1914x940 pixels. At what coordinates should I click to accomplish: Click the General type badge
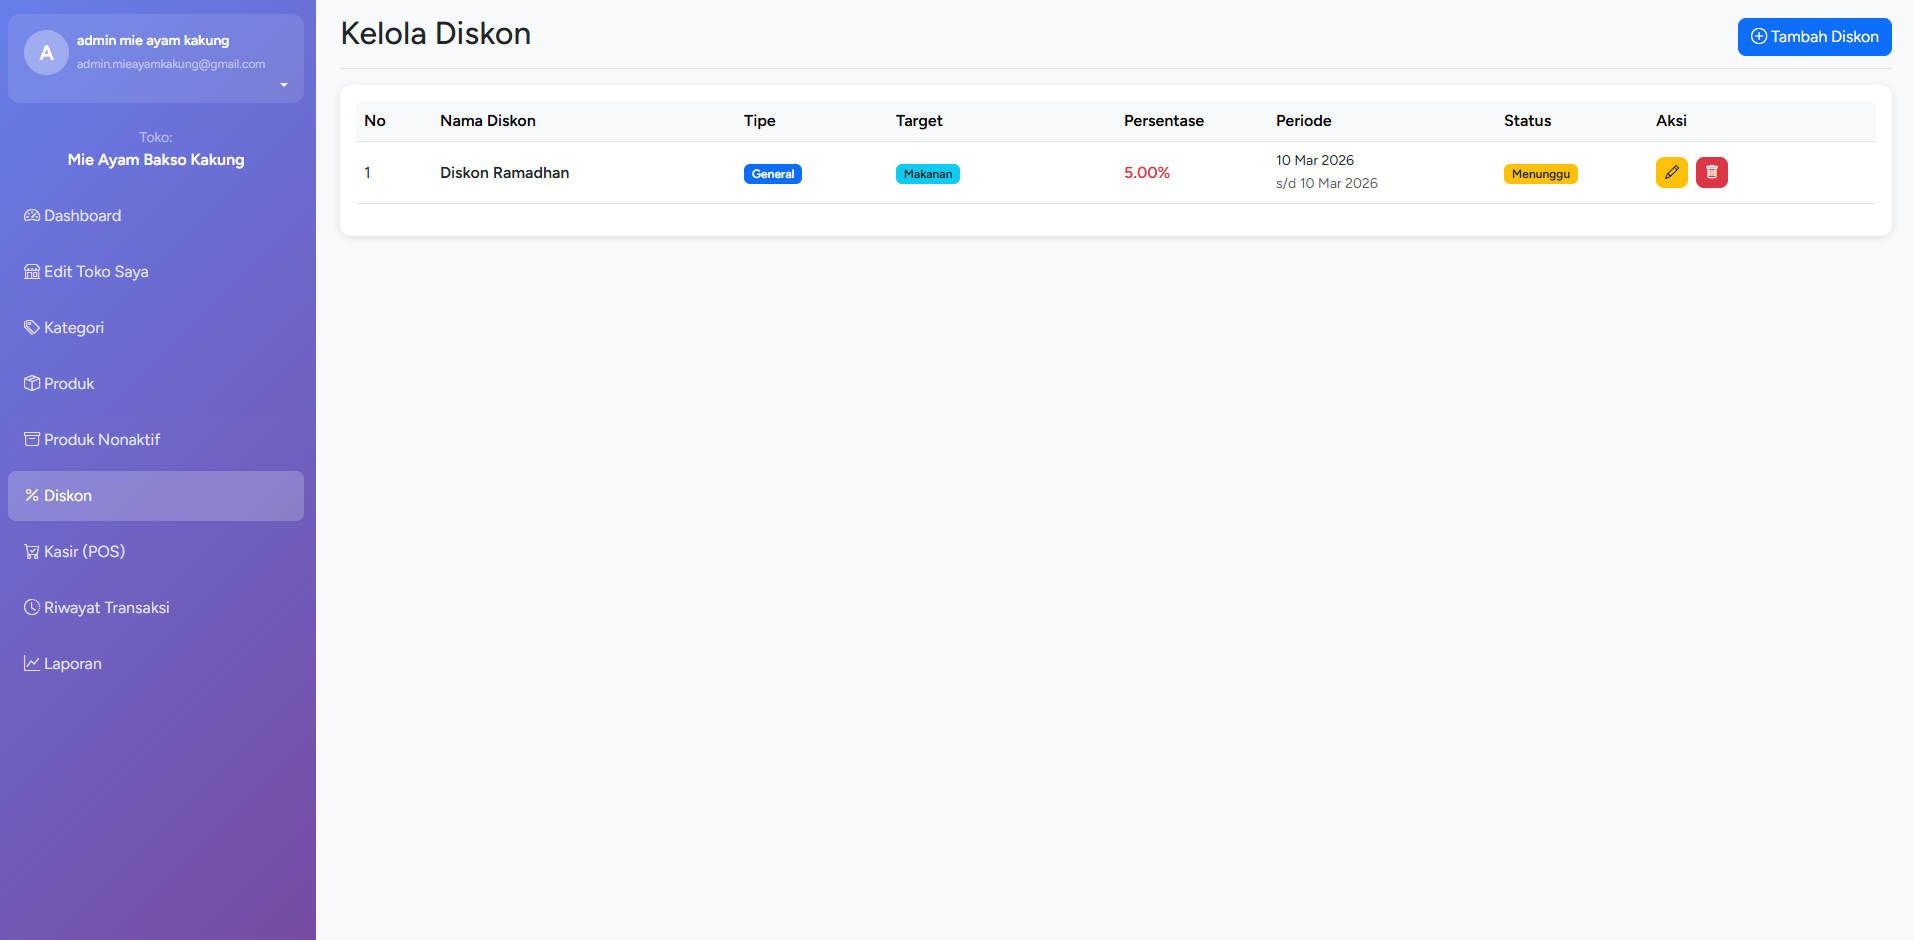[x=773, y=174]
